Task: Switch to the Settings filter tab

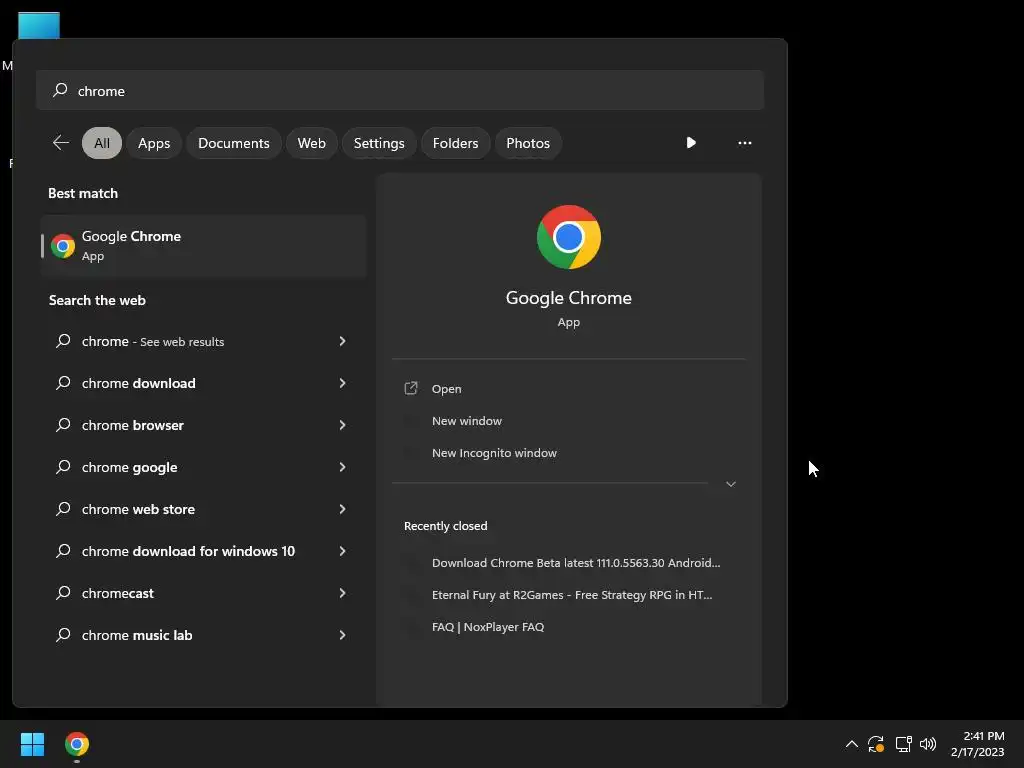Action: [x=379, y=143]
